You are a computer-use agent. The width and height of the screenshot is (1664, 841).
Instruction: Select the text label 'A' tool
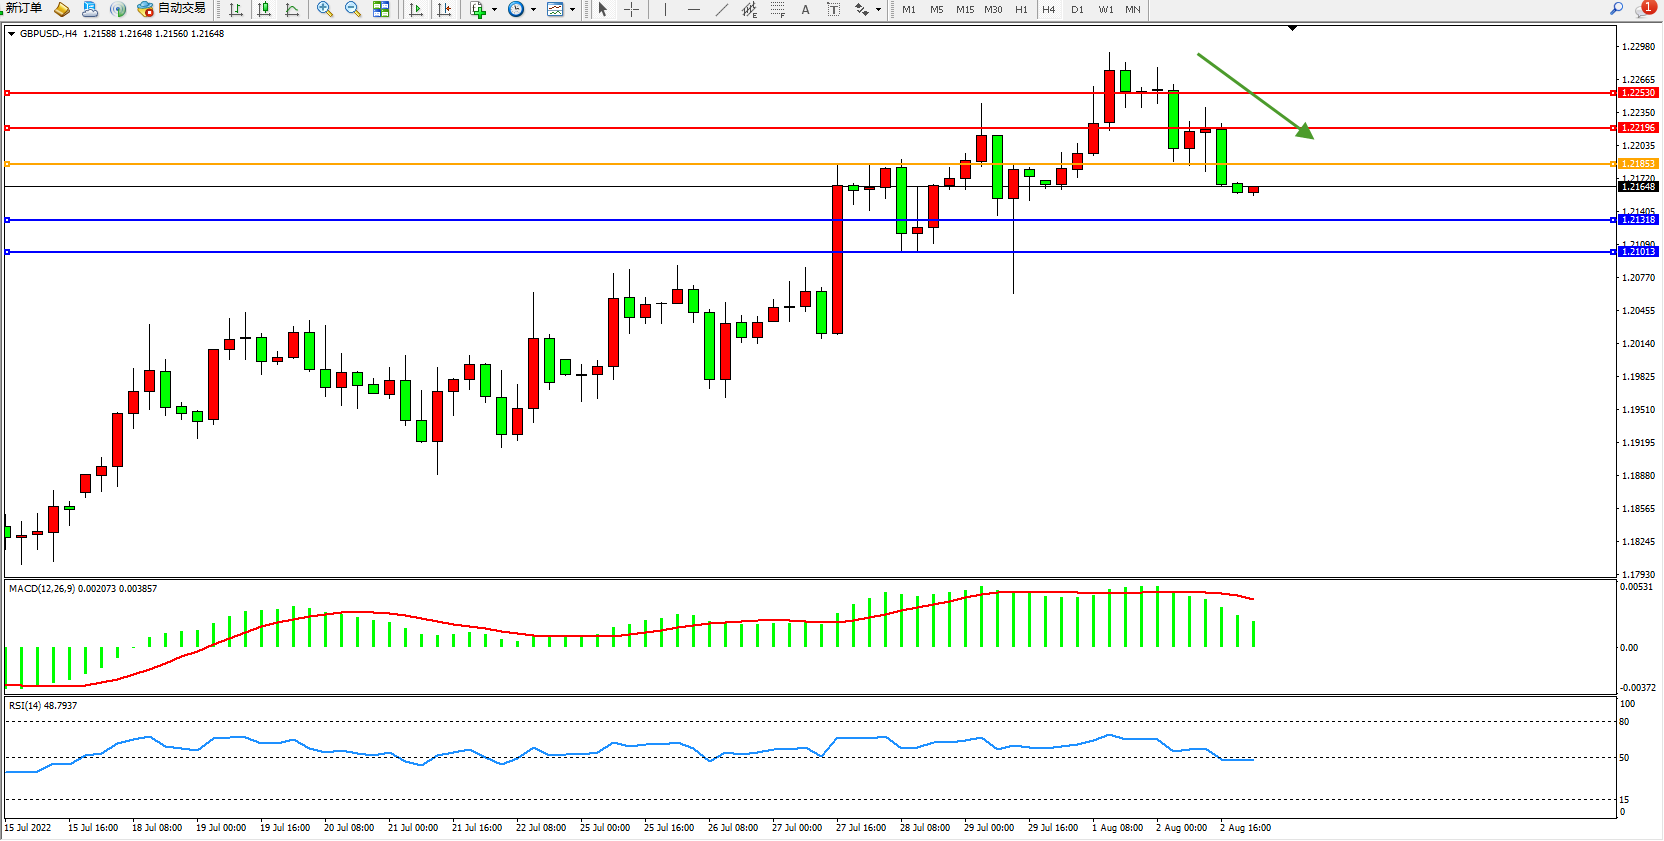tap(805, 9)
